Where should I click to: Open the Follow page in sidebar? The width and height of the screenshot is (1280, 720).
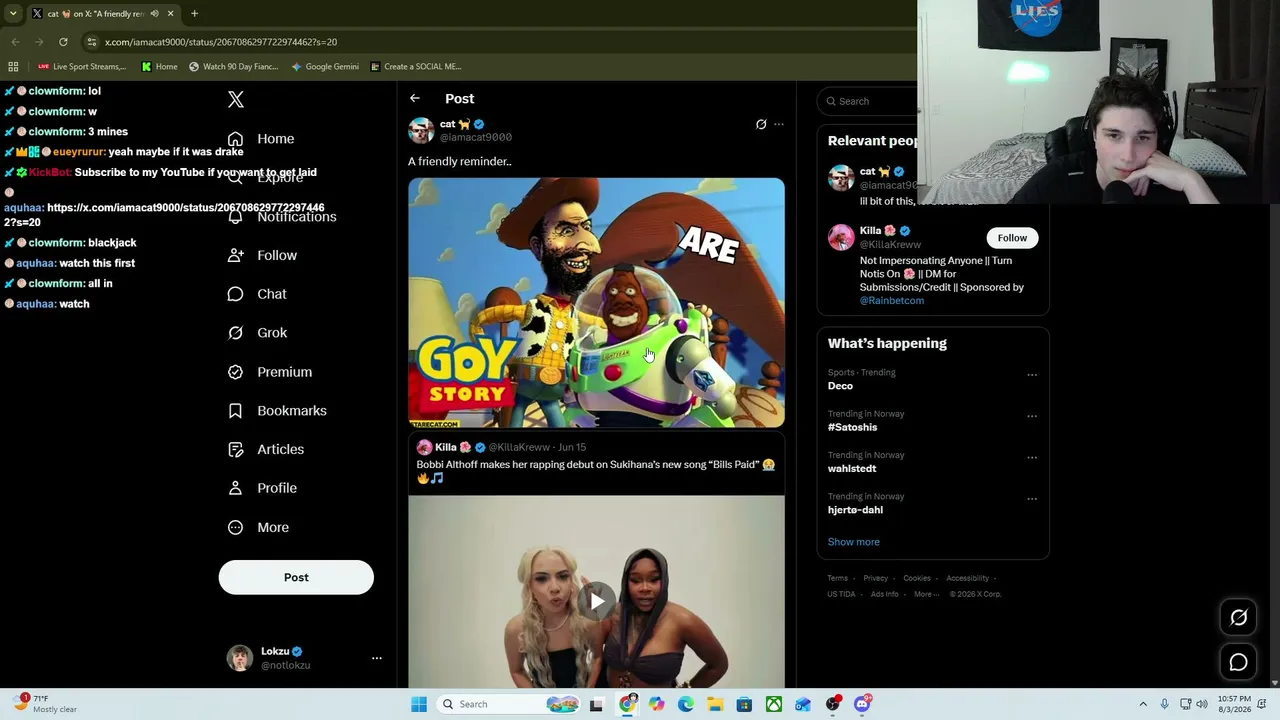pos(262,255)
